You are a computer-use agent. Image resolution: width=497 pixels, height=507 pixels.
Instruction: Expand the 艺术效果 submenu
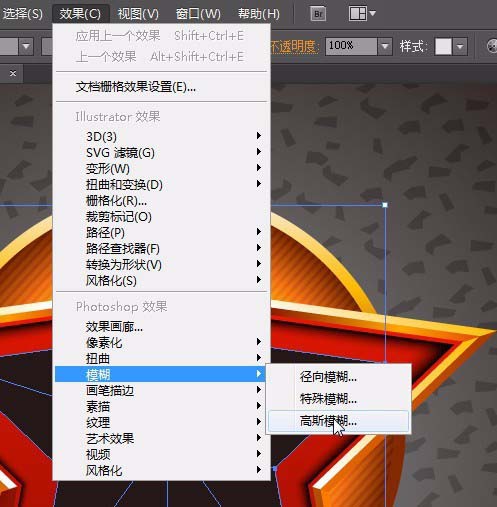tap(161, 438)
